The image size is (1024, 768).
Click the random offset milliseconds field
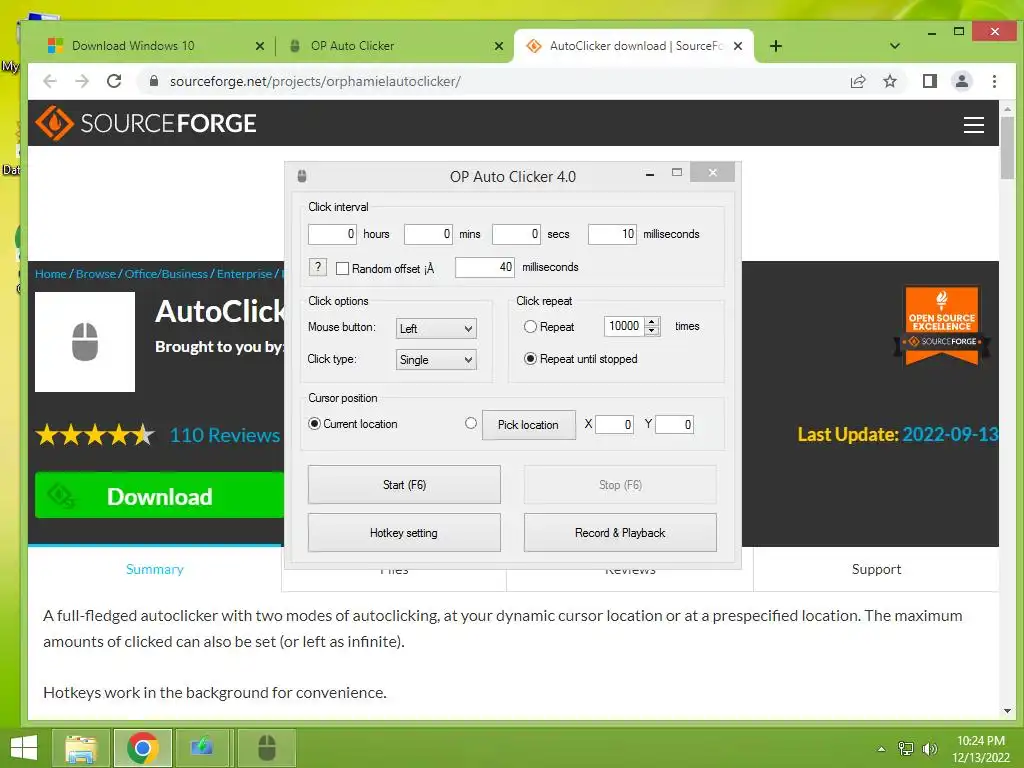tap(485, 267)
